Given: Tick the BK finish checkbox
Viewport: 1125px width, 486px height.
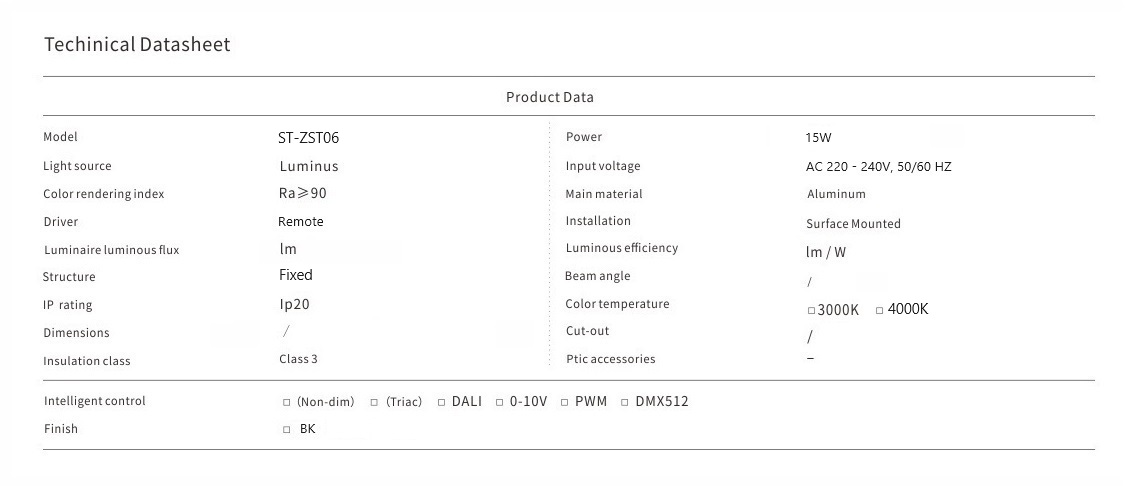Looking at the screenshot, I should click(287, 430).
